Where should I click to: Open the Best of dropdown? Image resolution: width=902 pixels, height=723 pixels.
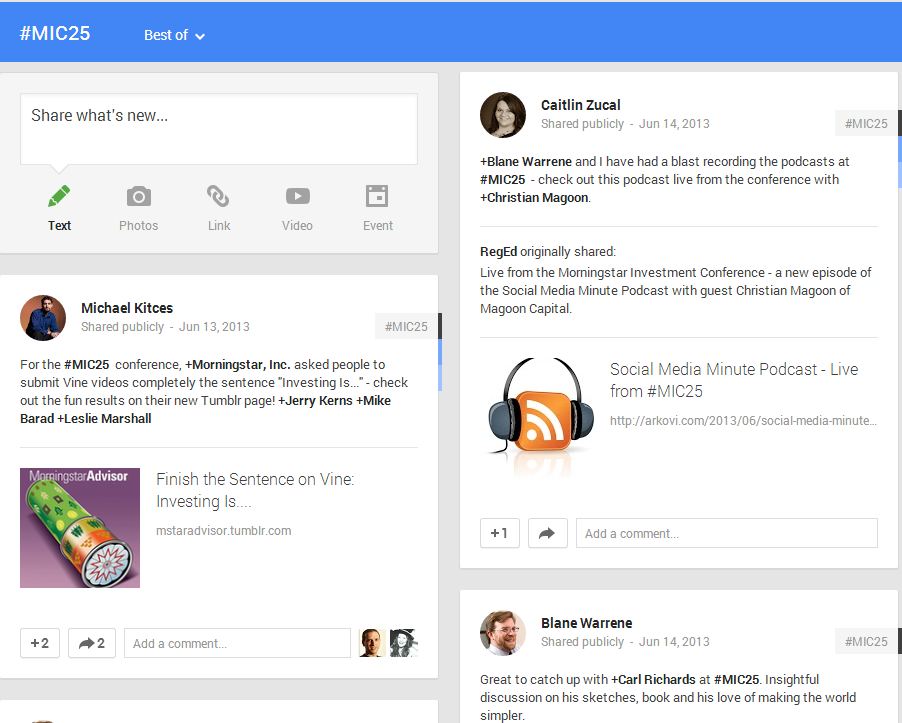(x=173, y=34)
